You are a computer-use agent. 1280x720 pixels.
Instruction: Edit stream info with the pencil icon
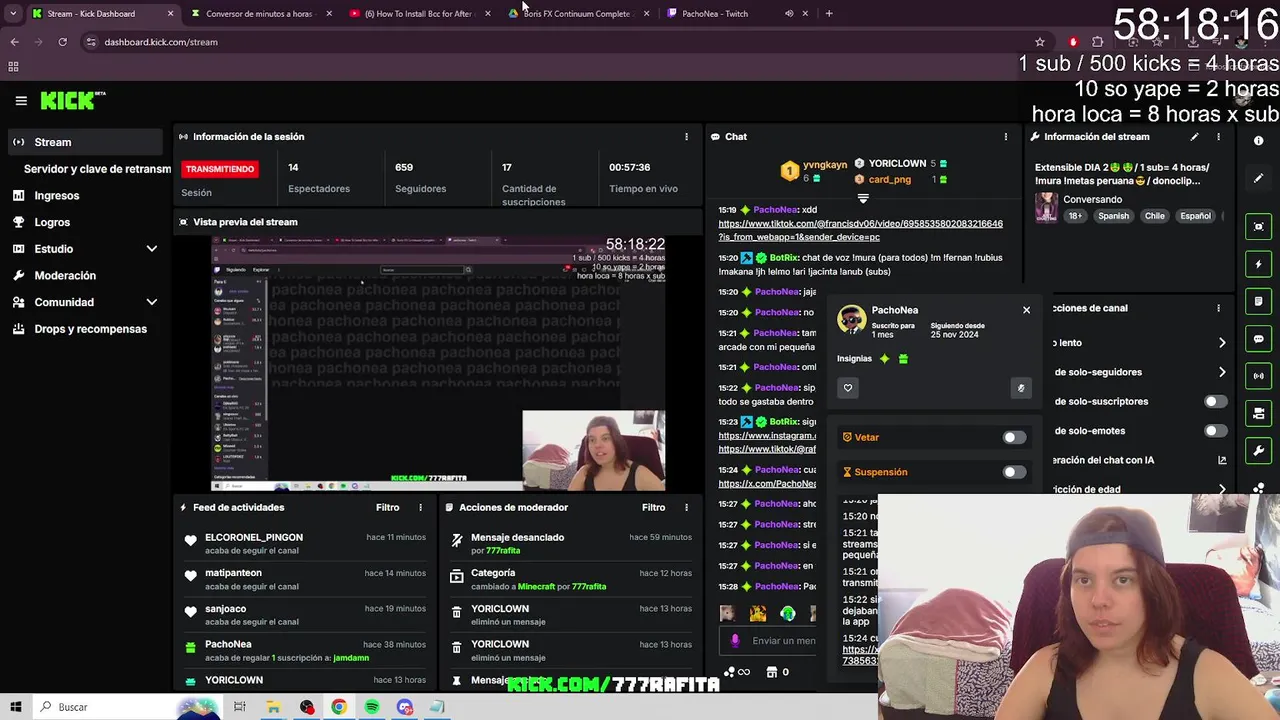pos(1194,137)
